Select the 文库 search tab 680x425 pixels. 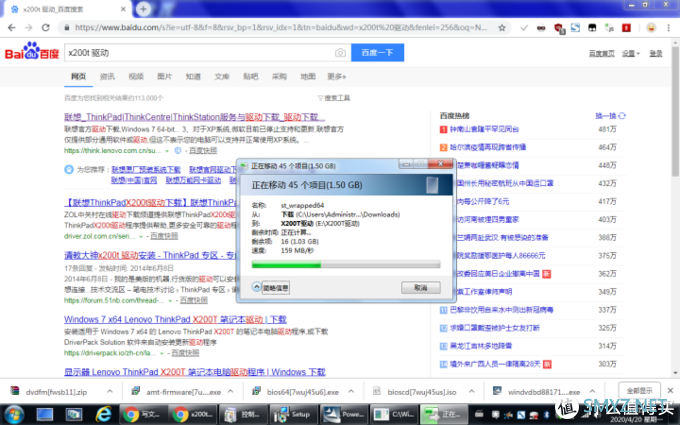222,77
